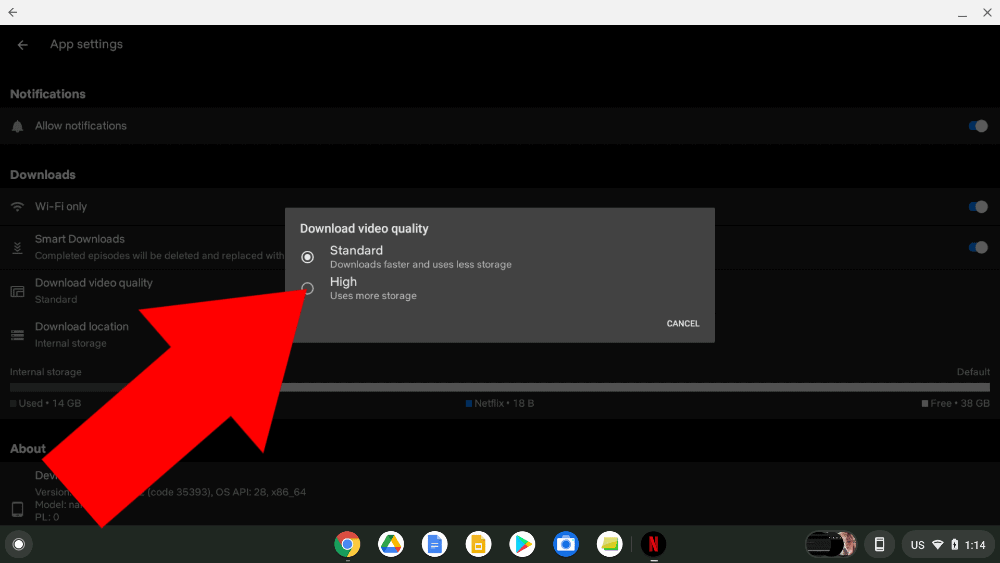Image resolution: width=1000 pixels, height=563 pixels.
Task: Open Google Drive from the shelf
Action: click(391, 544)
